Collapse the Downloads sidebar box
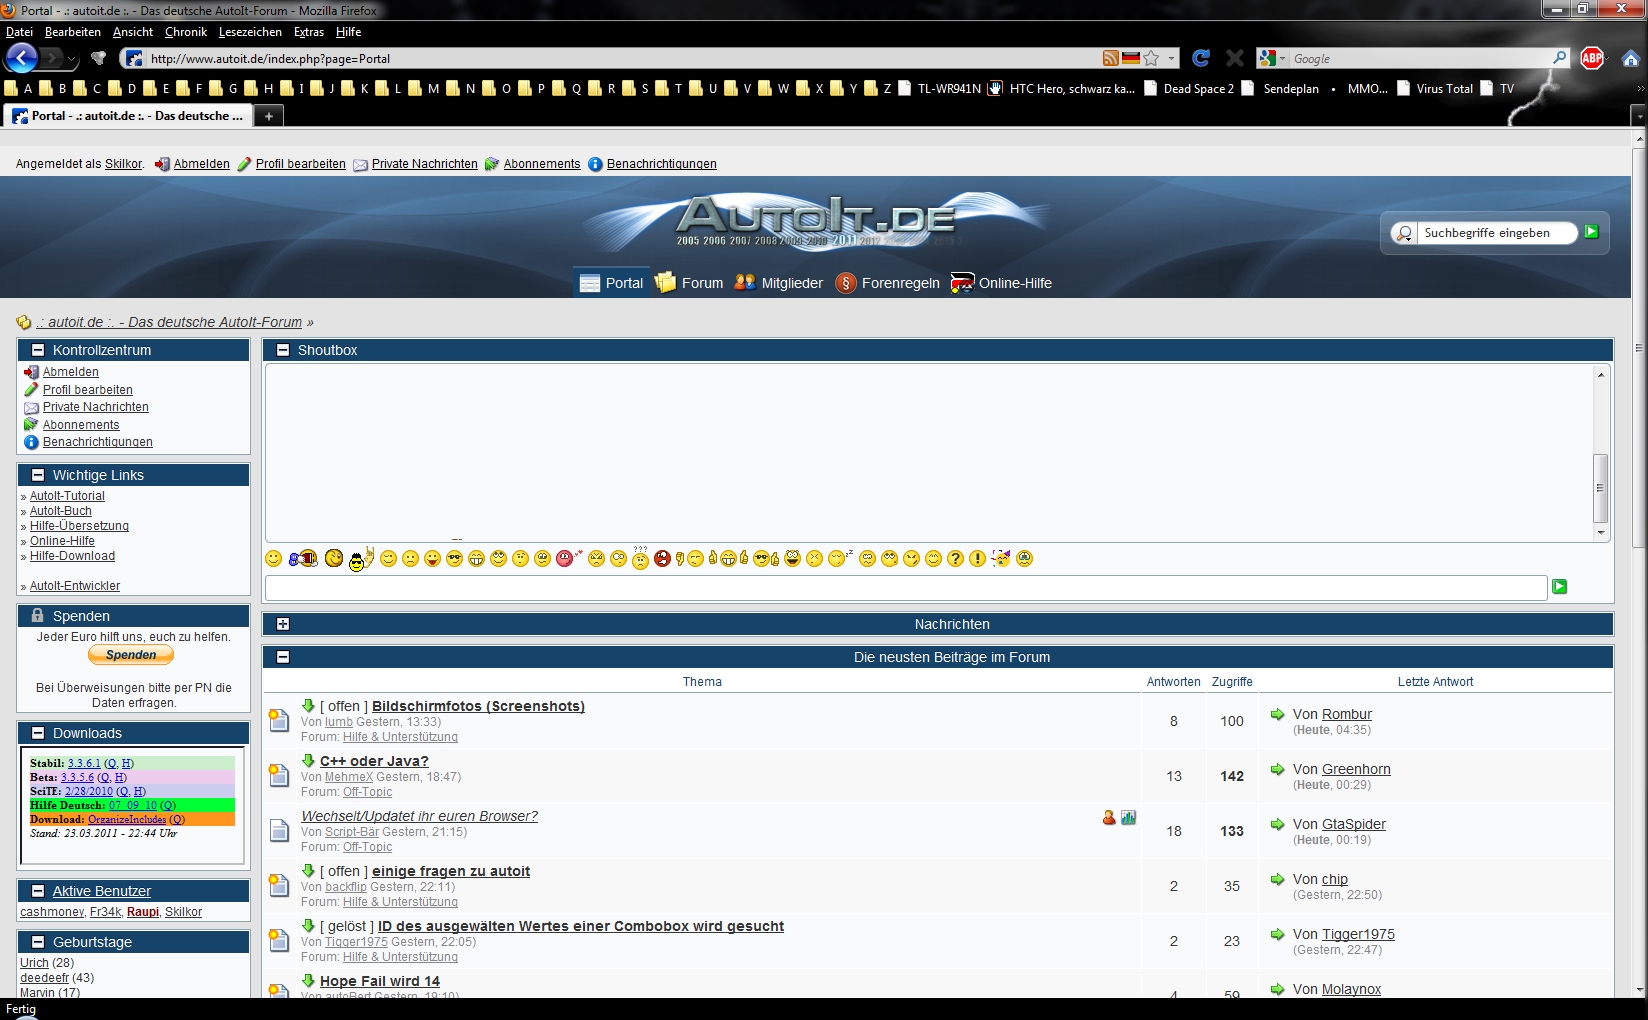Screen dimensions: 1648x1020 pos(38,733)
